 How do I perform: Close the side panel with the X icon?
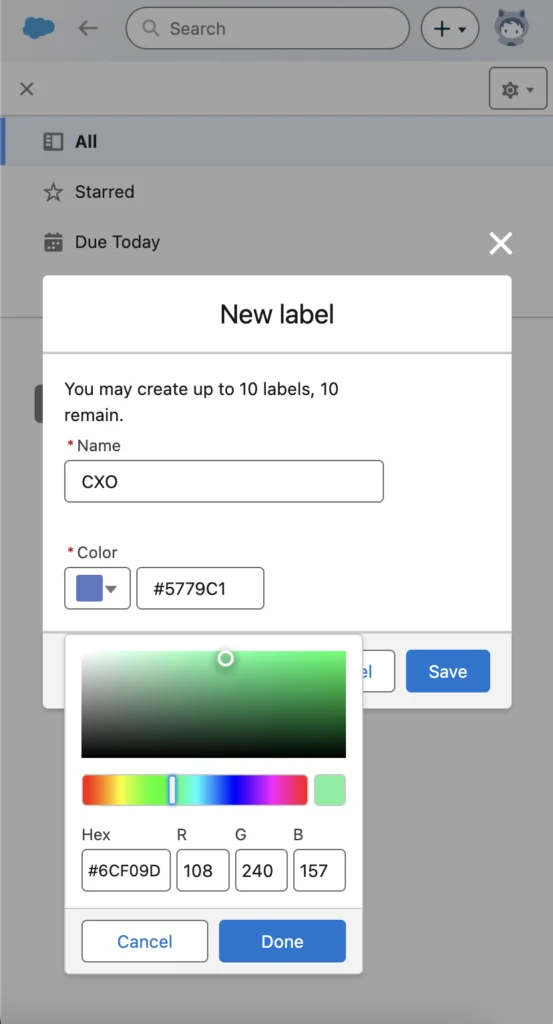coord(27,89)
